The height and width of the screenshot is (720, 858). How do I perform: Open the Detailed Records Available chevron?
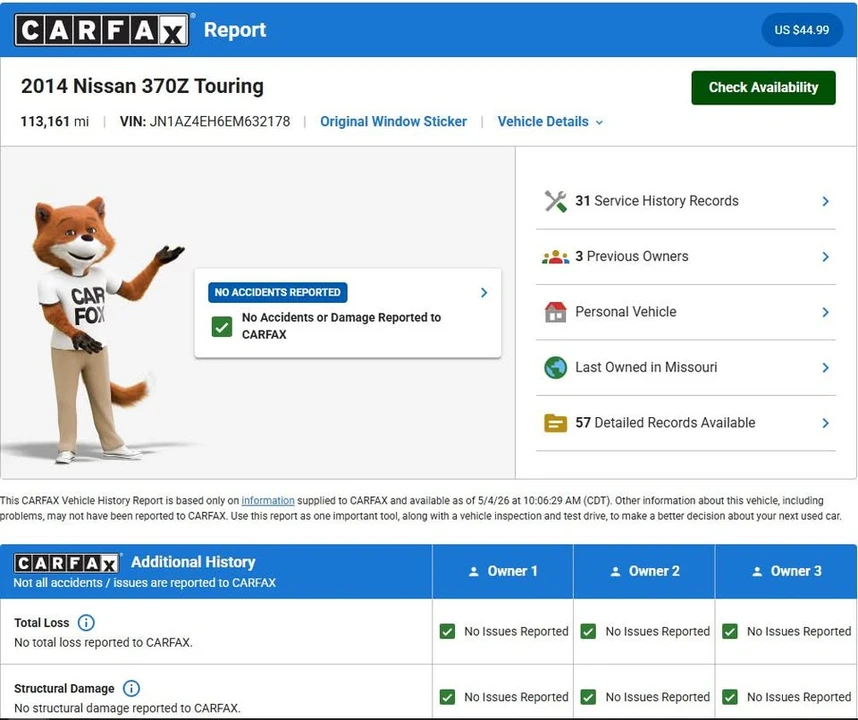(x=826, y=423)
